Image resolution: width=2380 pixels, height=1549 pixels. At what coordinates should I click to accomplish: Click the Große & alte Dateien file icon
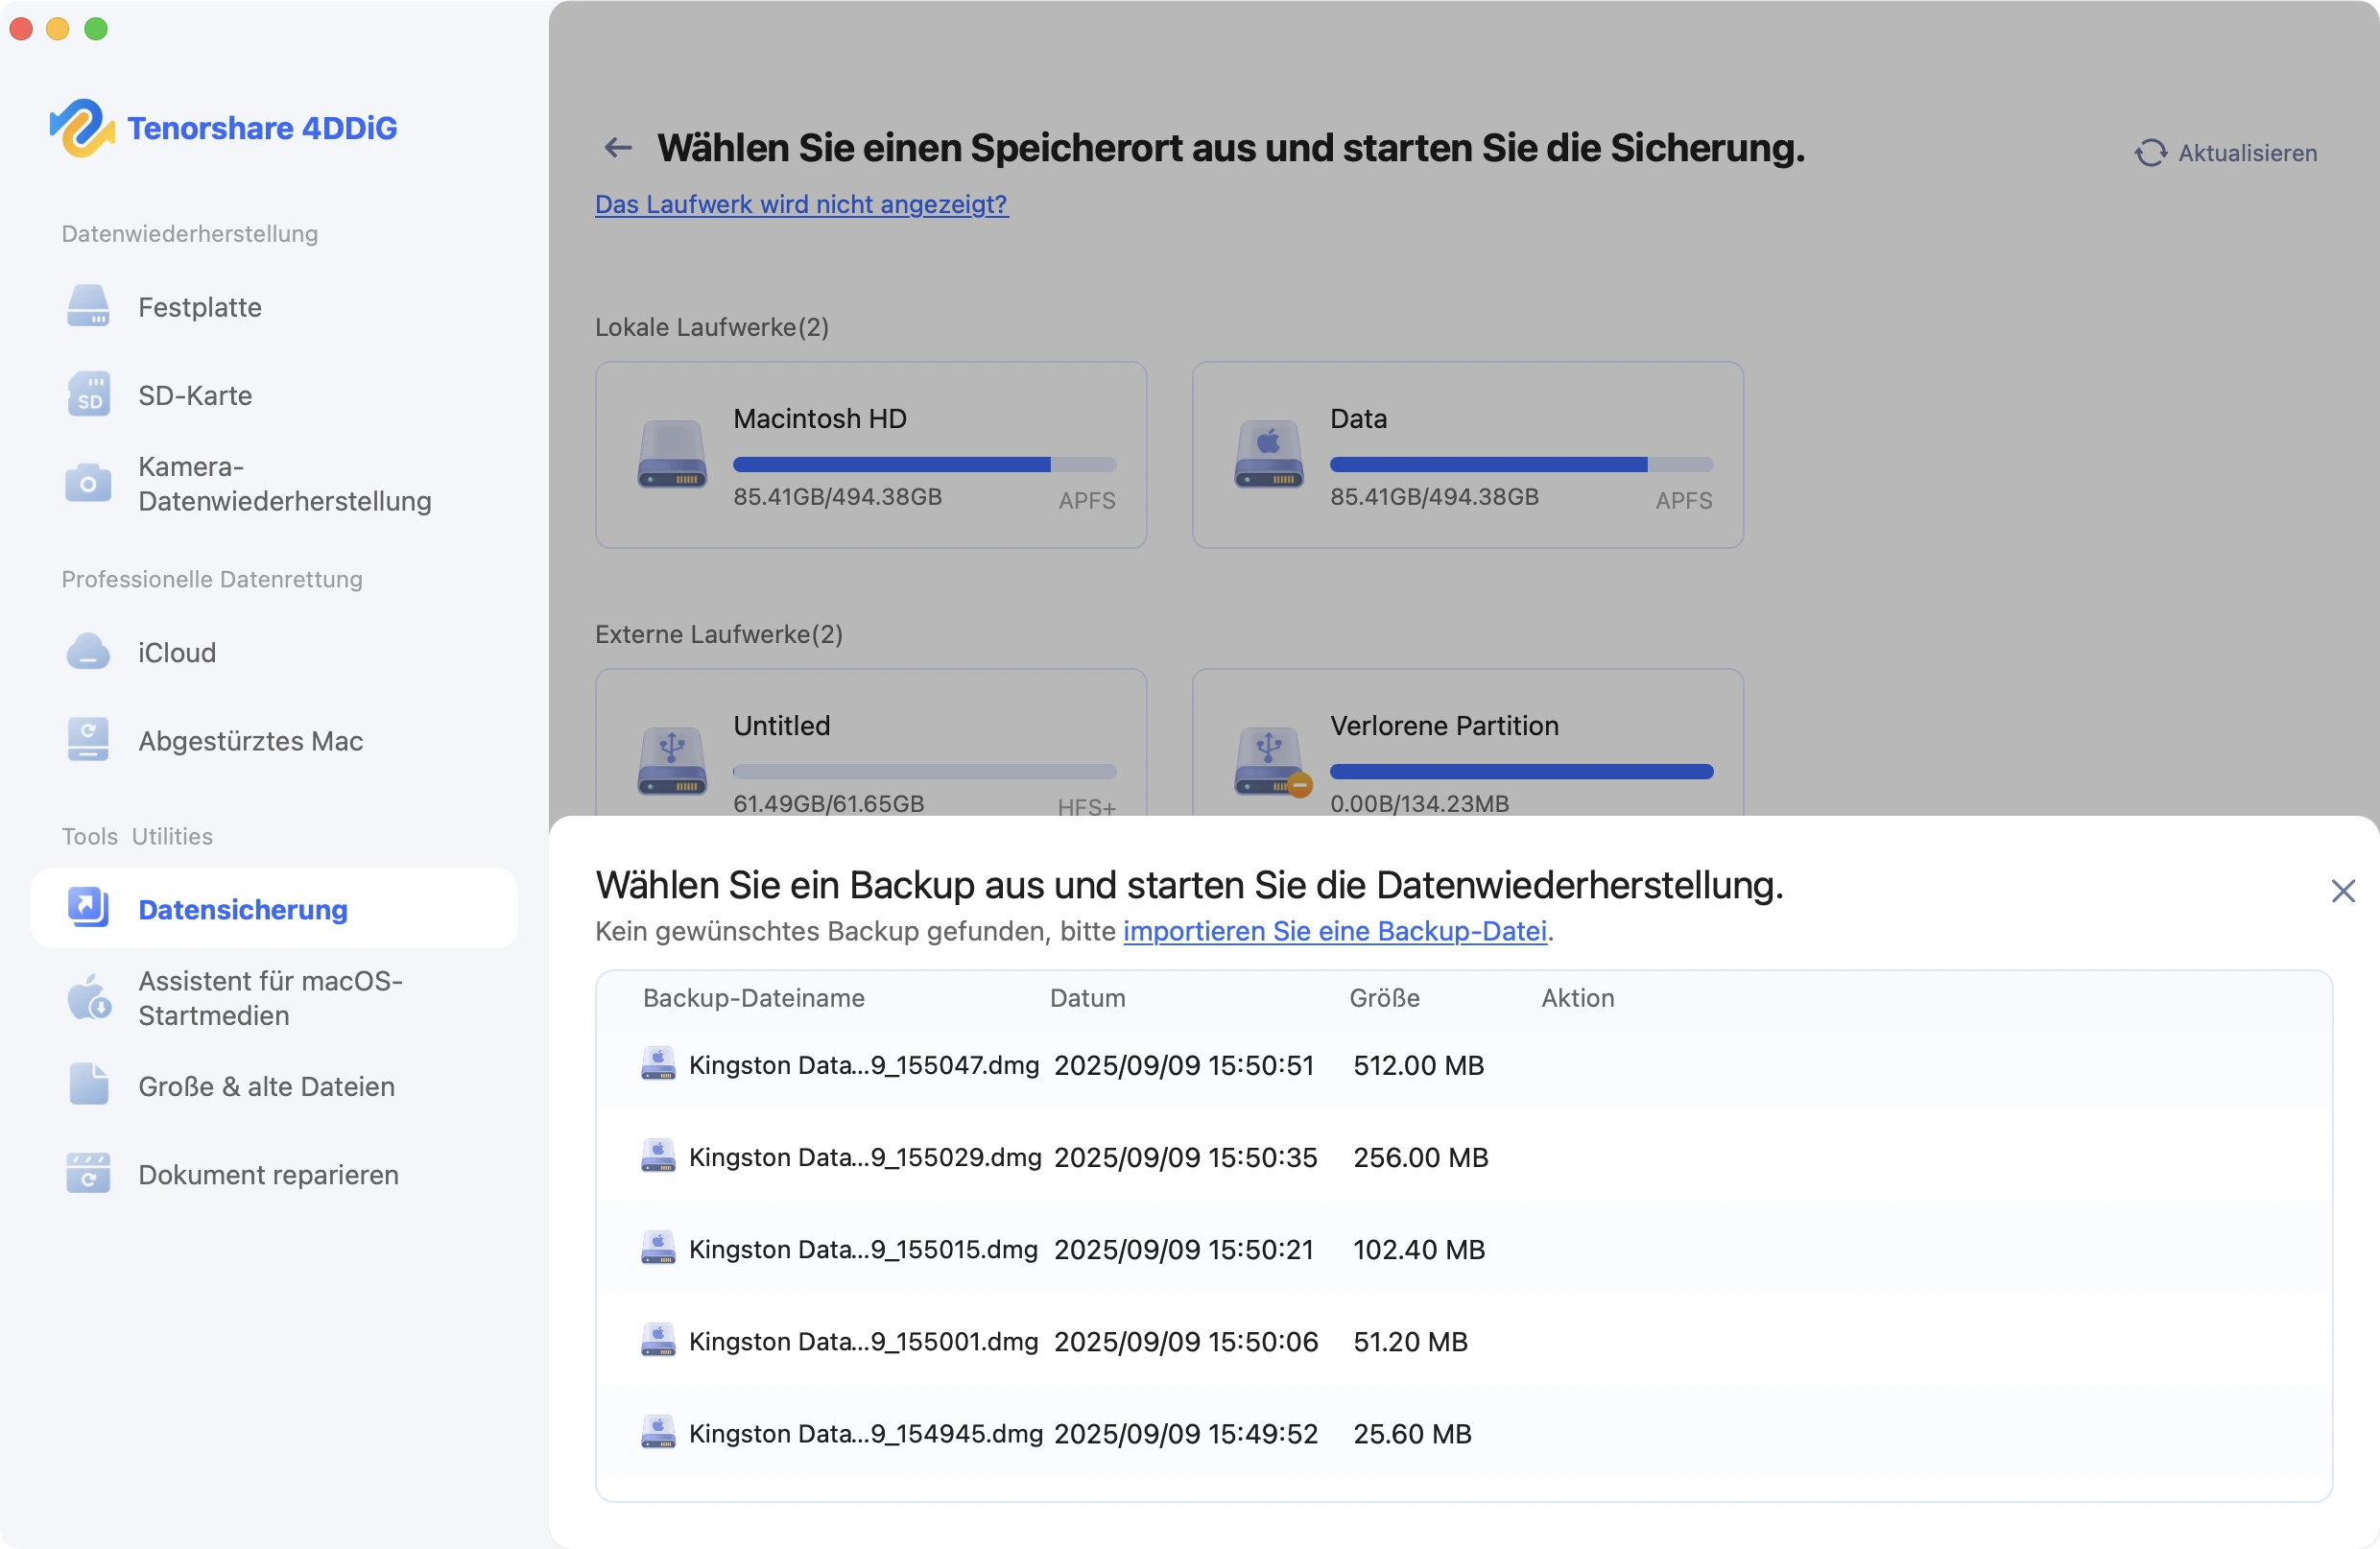coord(88,1085)
